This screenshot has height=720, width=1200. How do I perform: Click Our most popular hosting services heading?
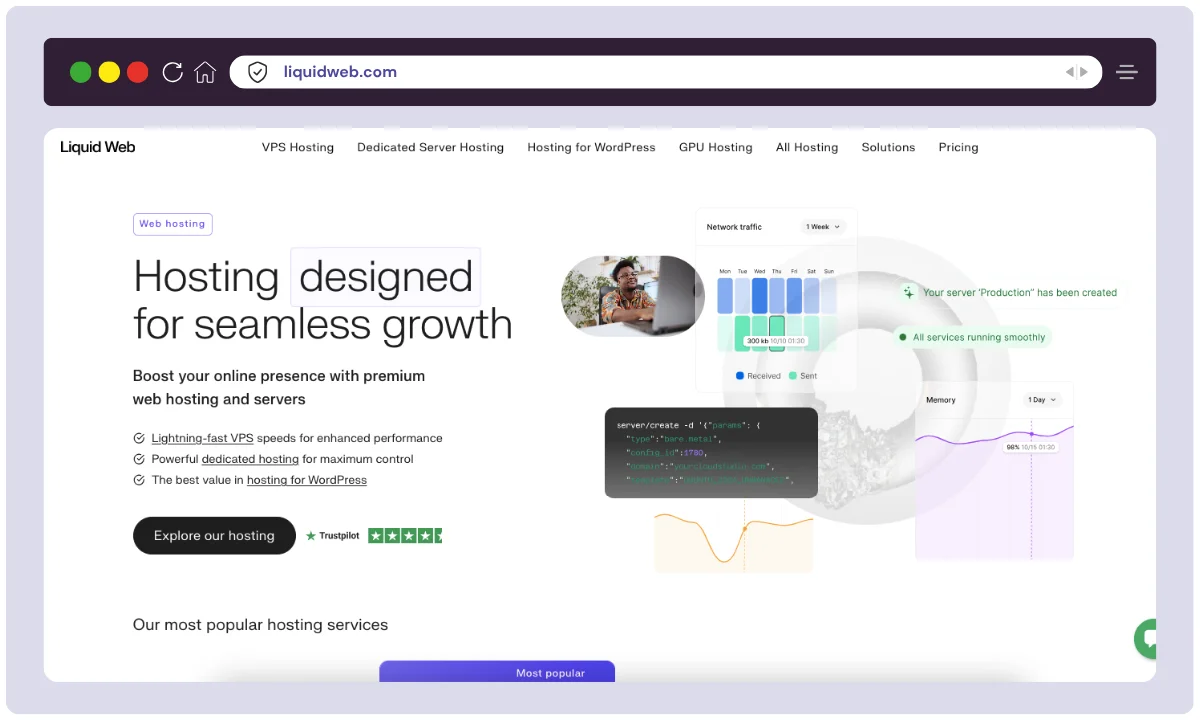pos(260,625)
